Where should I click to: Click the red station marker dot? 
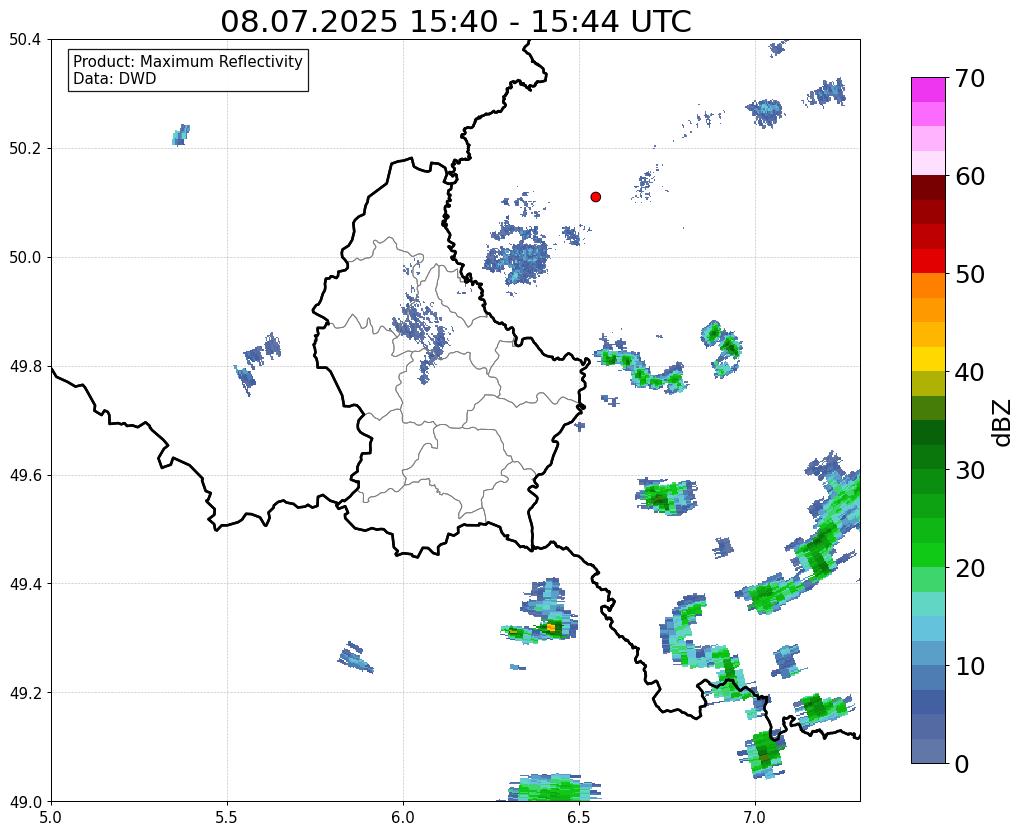[595, 197]
